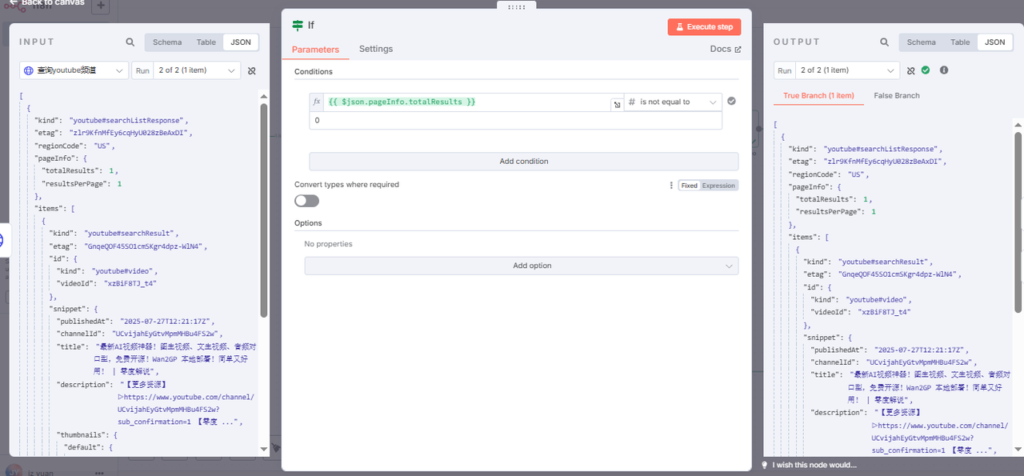Click the comparison value field containing 0

point(515,120)
